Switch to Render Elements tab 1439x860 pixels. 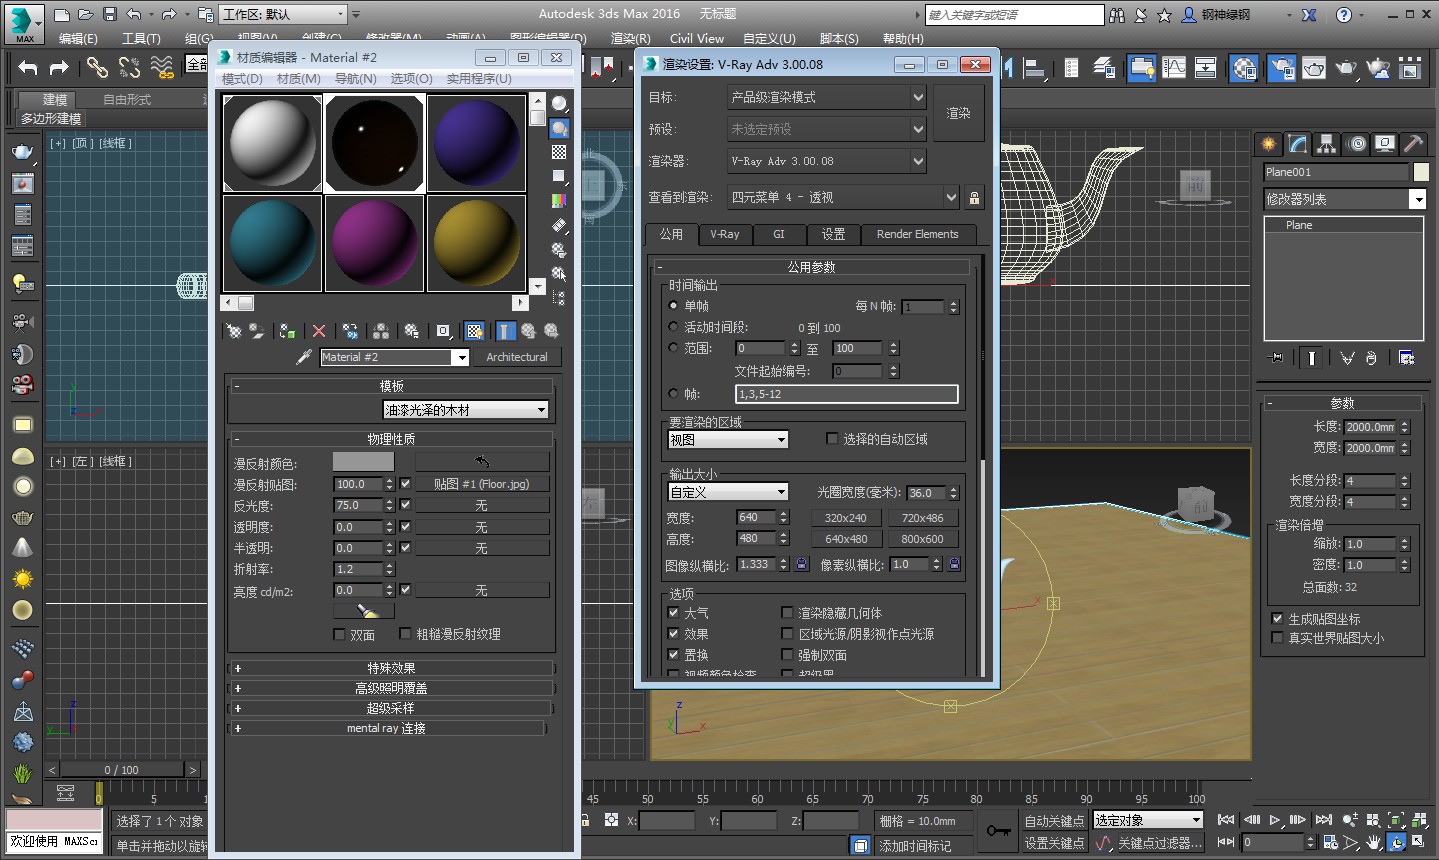pyautogui.click(x=917, y=234)
